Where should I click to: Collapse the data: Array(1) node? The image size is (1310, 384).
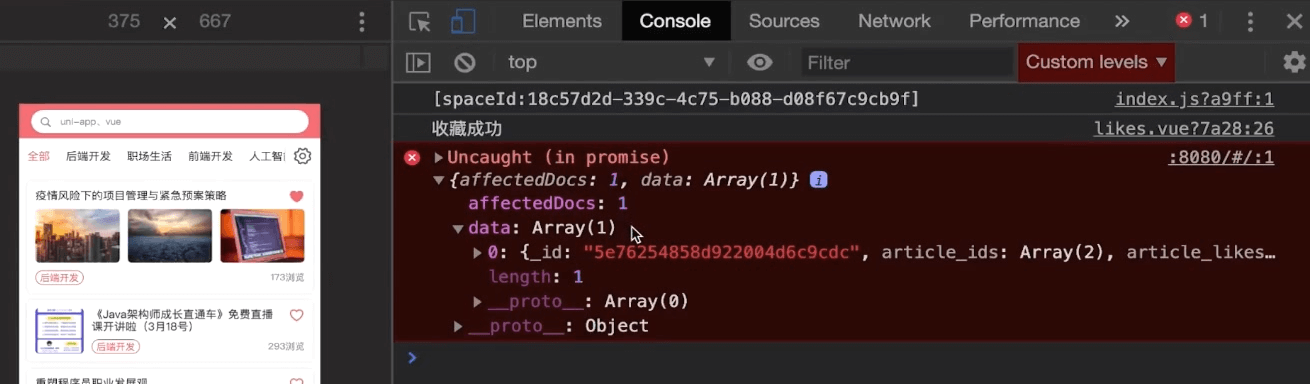(458, 228)
